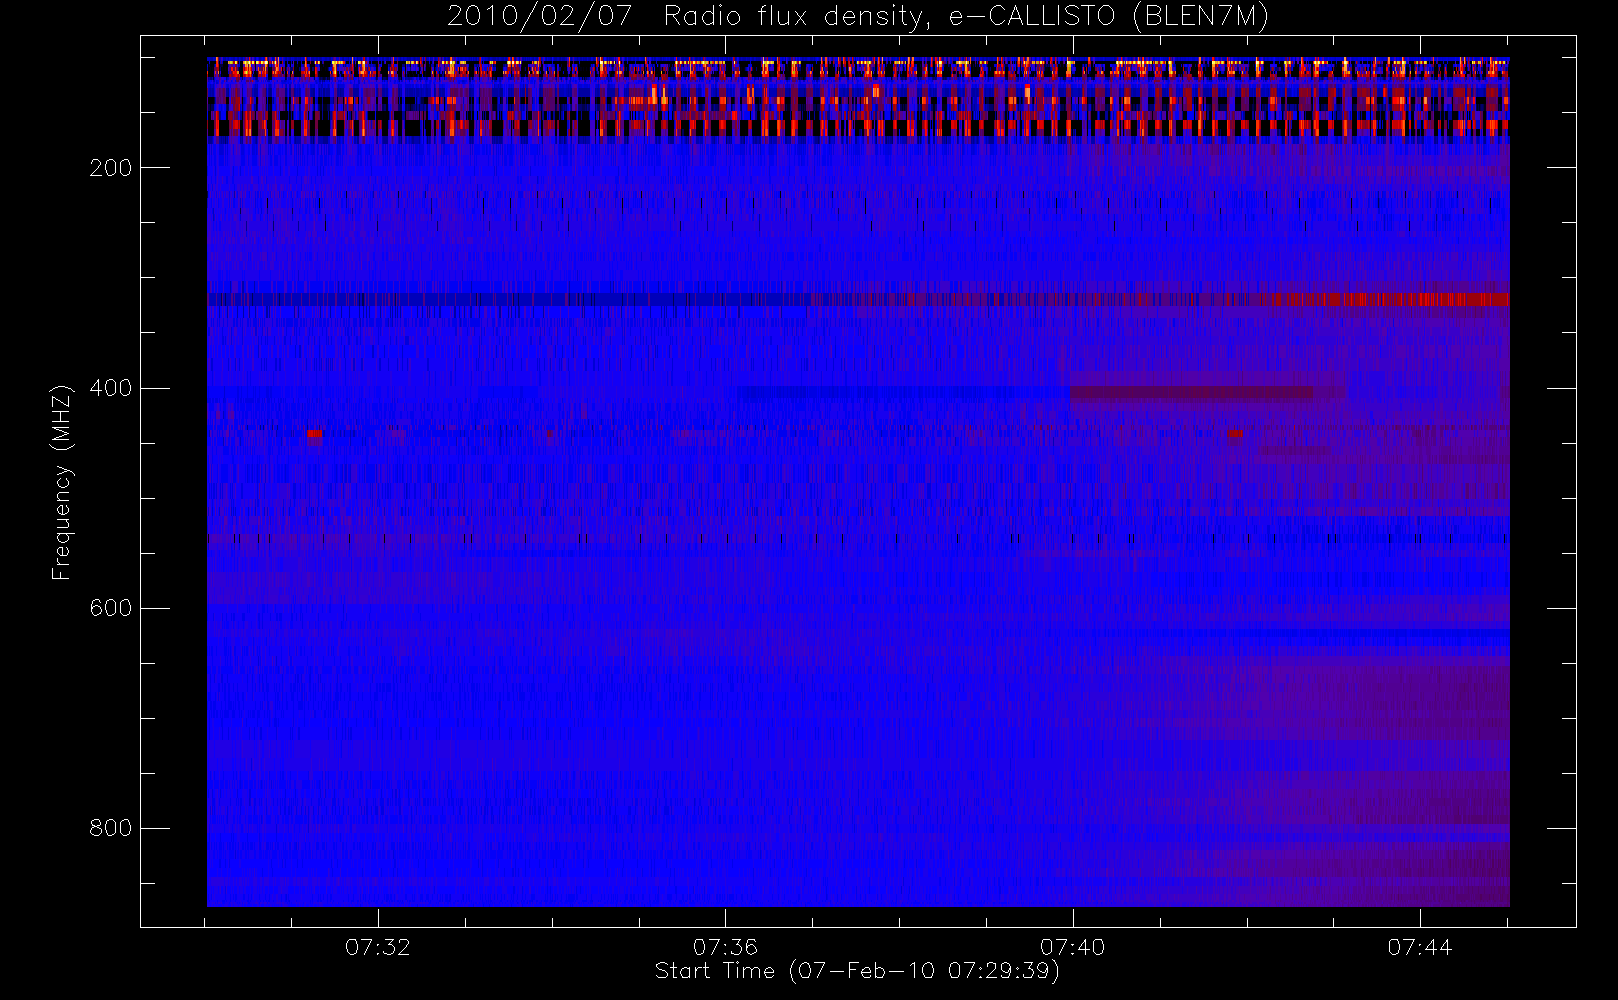This screenshot has height=1000, width=1618.
Task: Click the 07:32 time tick label
Action: click(x=378, y=947)
